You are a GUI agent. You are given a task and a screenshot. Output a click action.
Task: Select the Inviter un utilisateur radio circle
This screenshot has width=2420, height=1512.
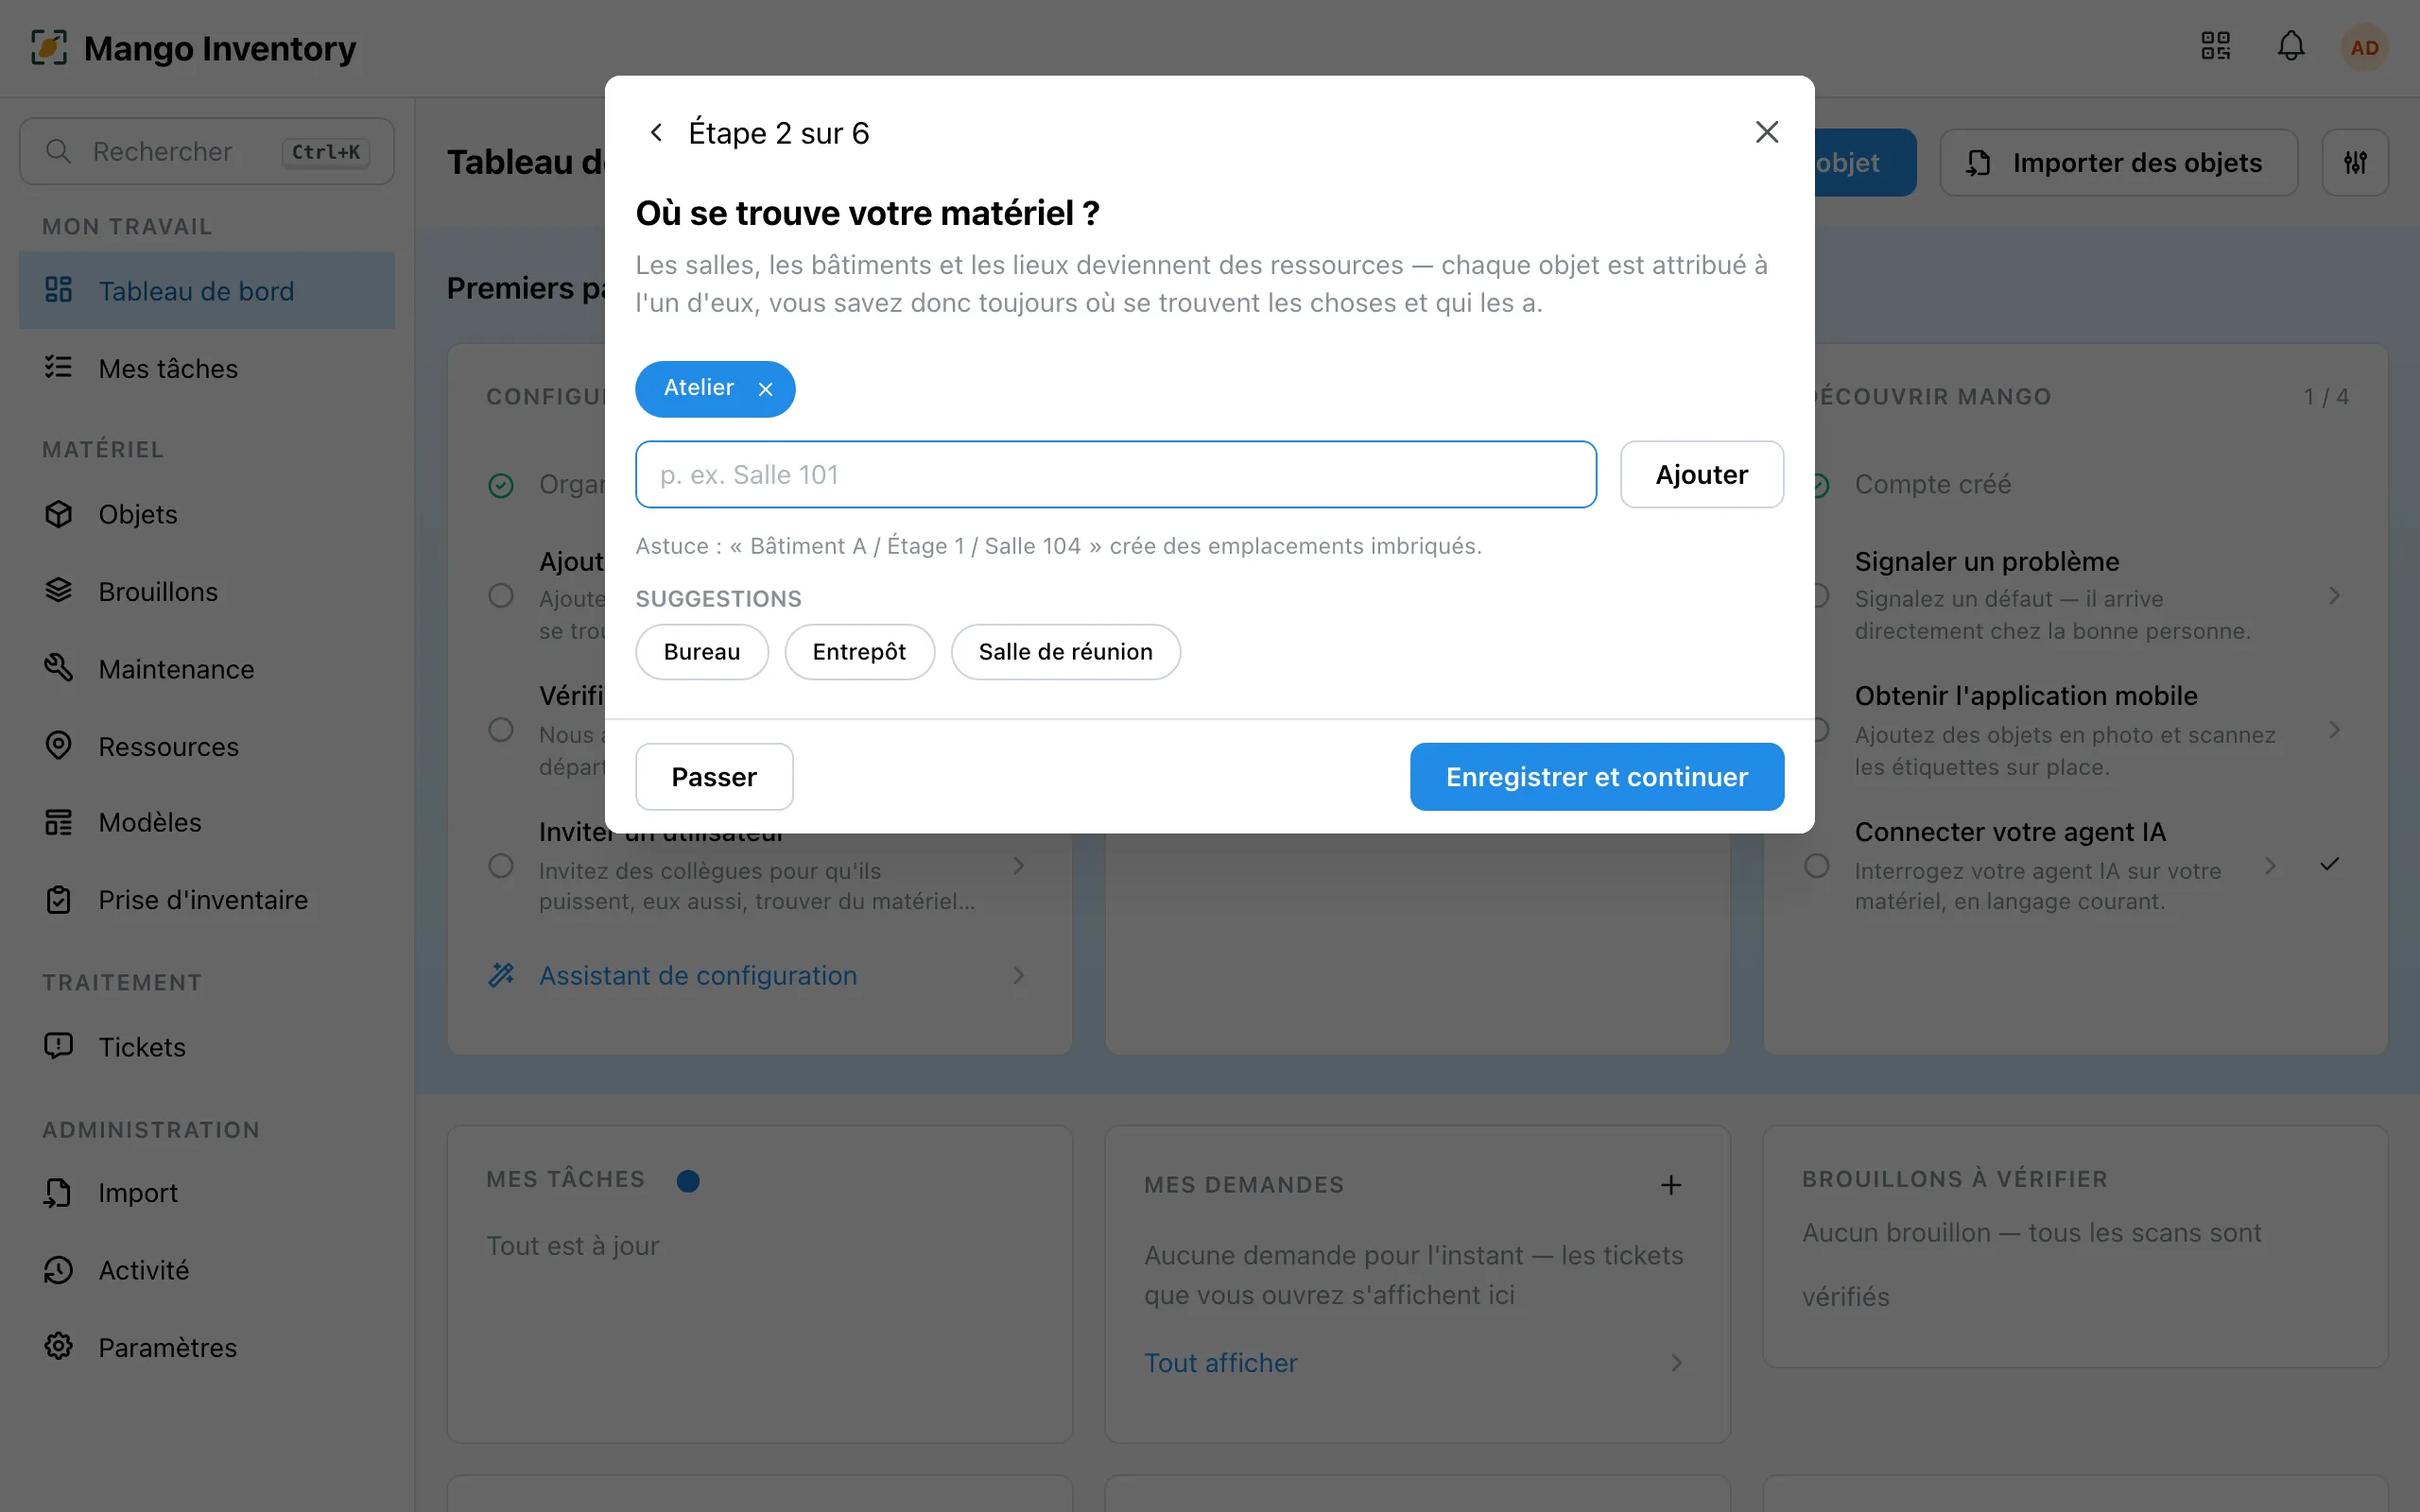pos(501,866)
